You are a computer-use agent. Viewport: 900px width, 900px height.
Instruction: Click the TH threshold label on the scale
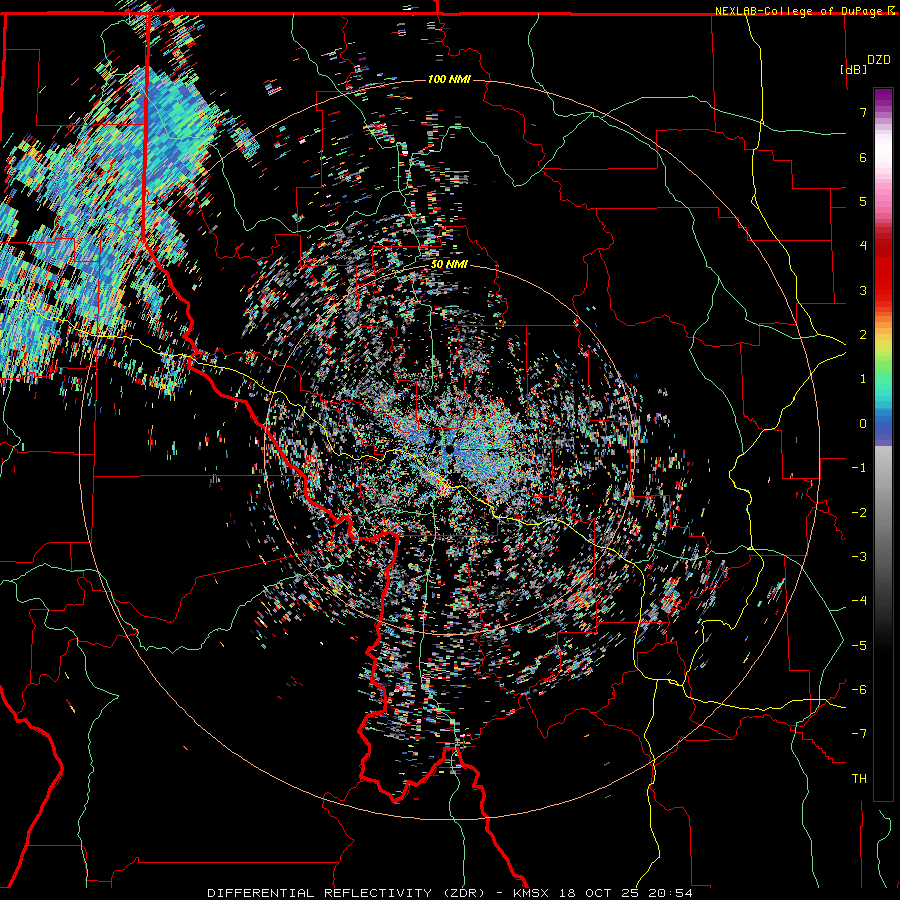[x=859, y=779]
